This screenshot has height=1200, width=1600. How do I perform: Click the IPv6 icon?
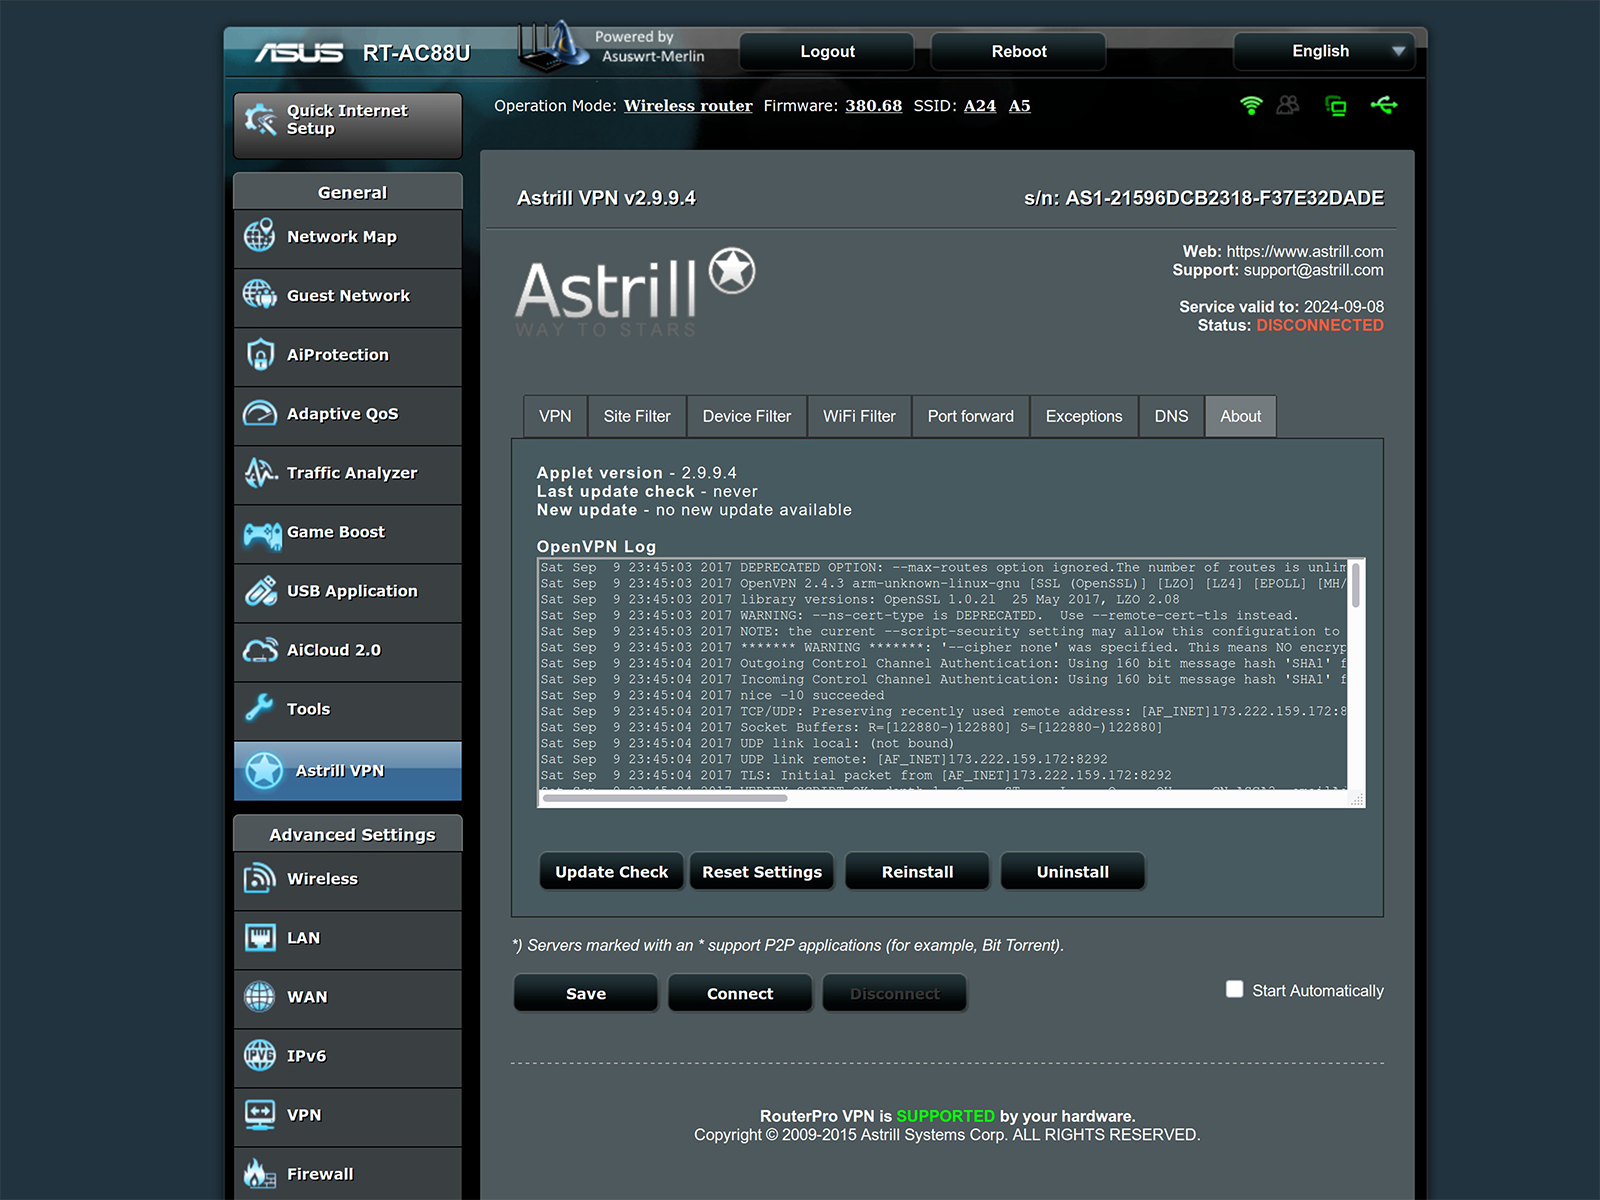[x=260, y=1055]
